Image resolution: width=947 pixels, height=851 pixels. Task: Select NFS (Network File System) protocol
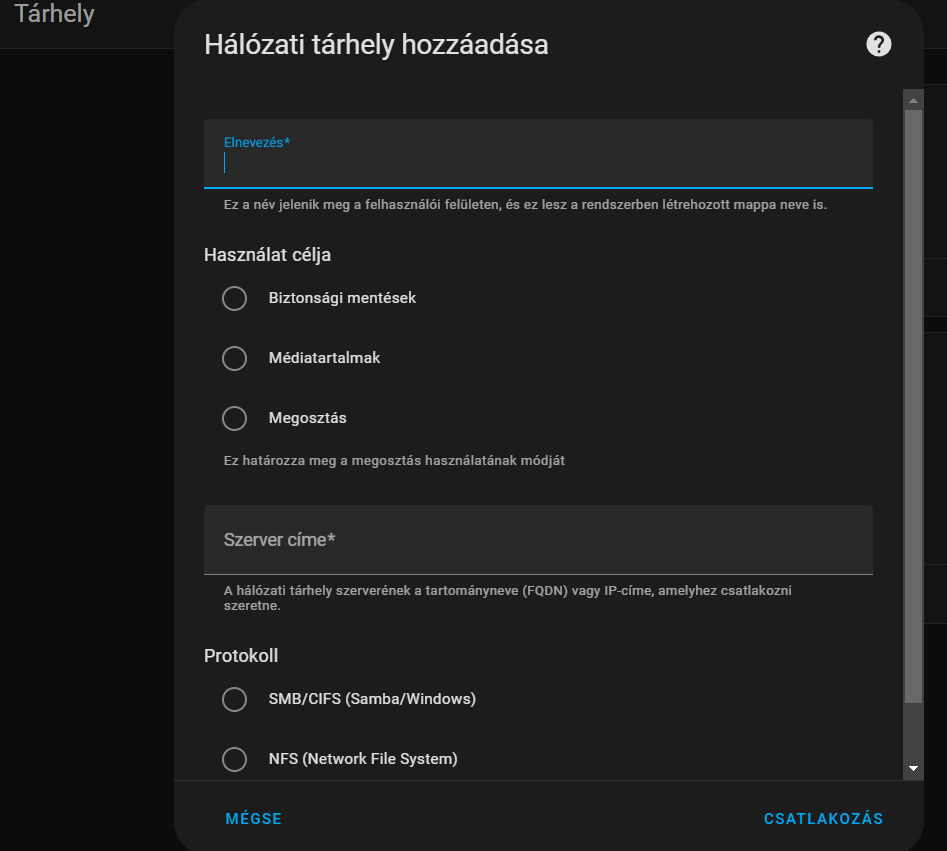tap(234, 759)
